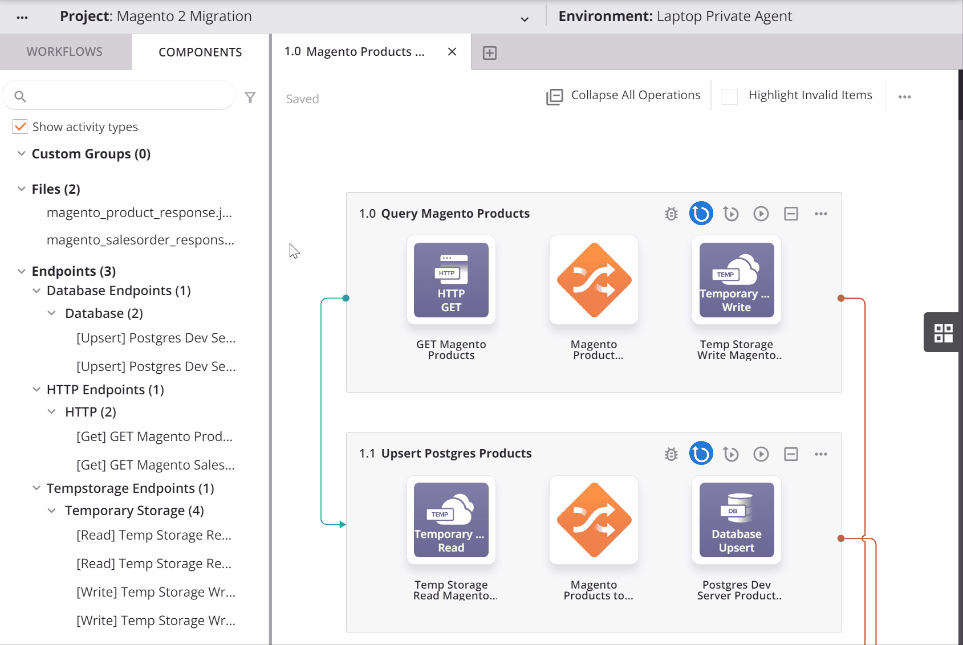Open Query Magento Products ellipsis menu
The width and height of the screenshot is (963, 645).
pos(821,214)
